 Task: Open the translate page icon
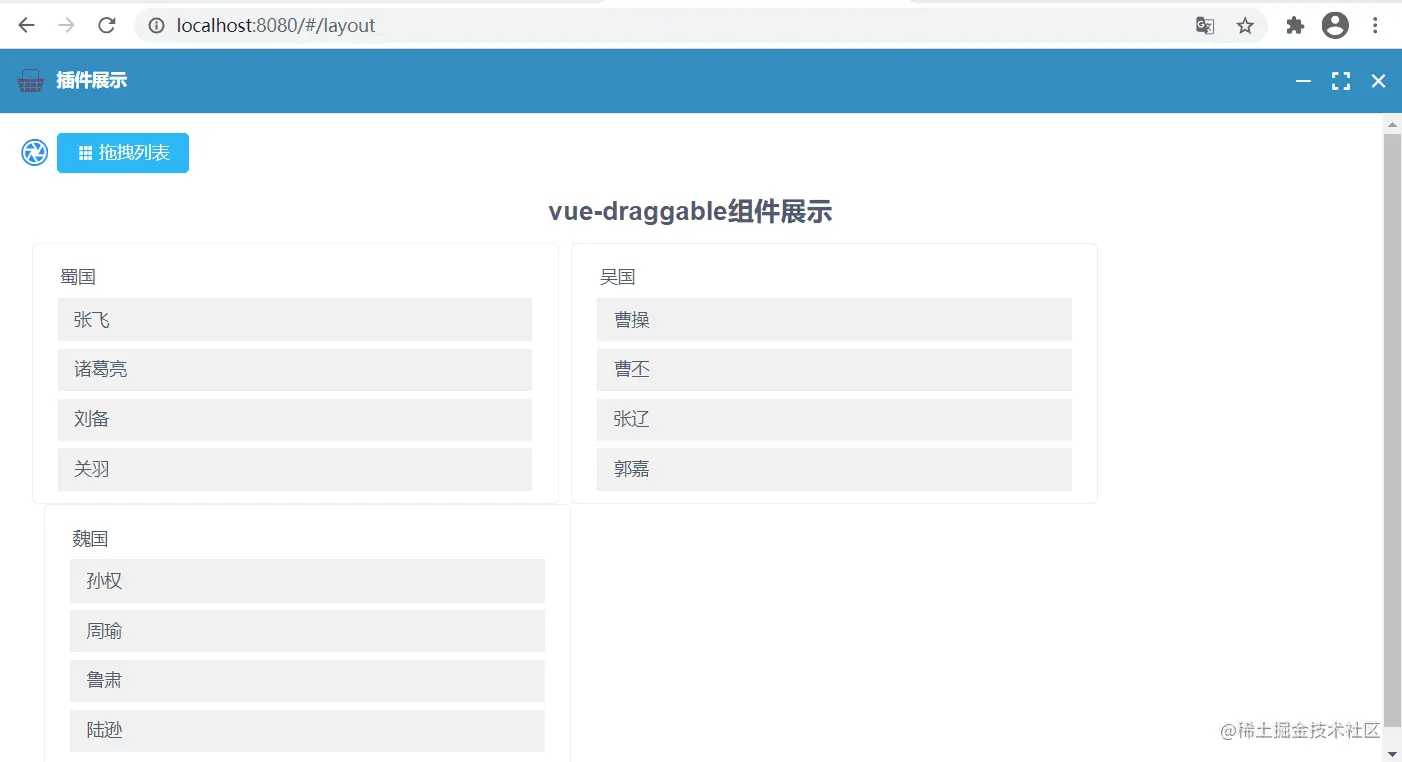(1205, 26)
